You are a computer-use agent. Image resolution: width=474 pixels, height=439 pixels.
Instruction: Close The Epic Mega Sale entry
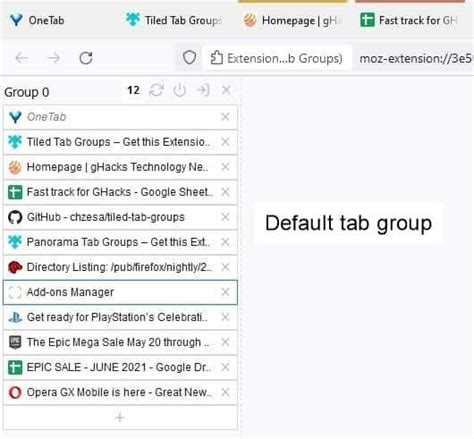[x=225, y=342]
